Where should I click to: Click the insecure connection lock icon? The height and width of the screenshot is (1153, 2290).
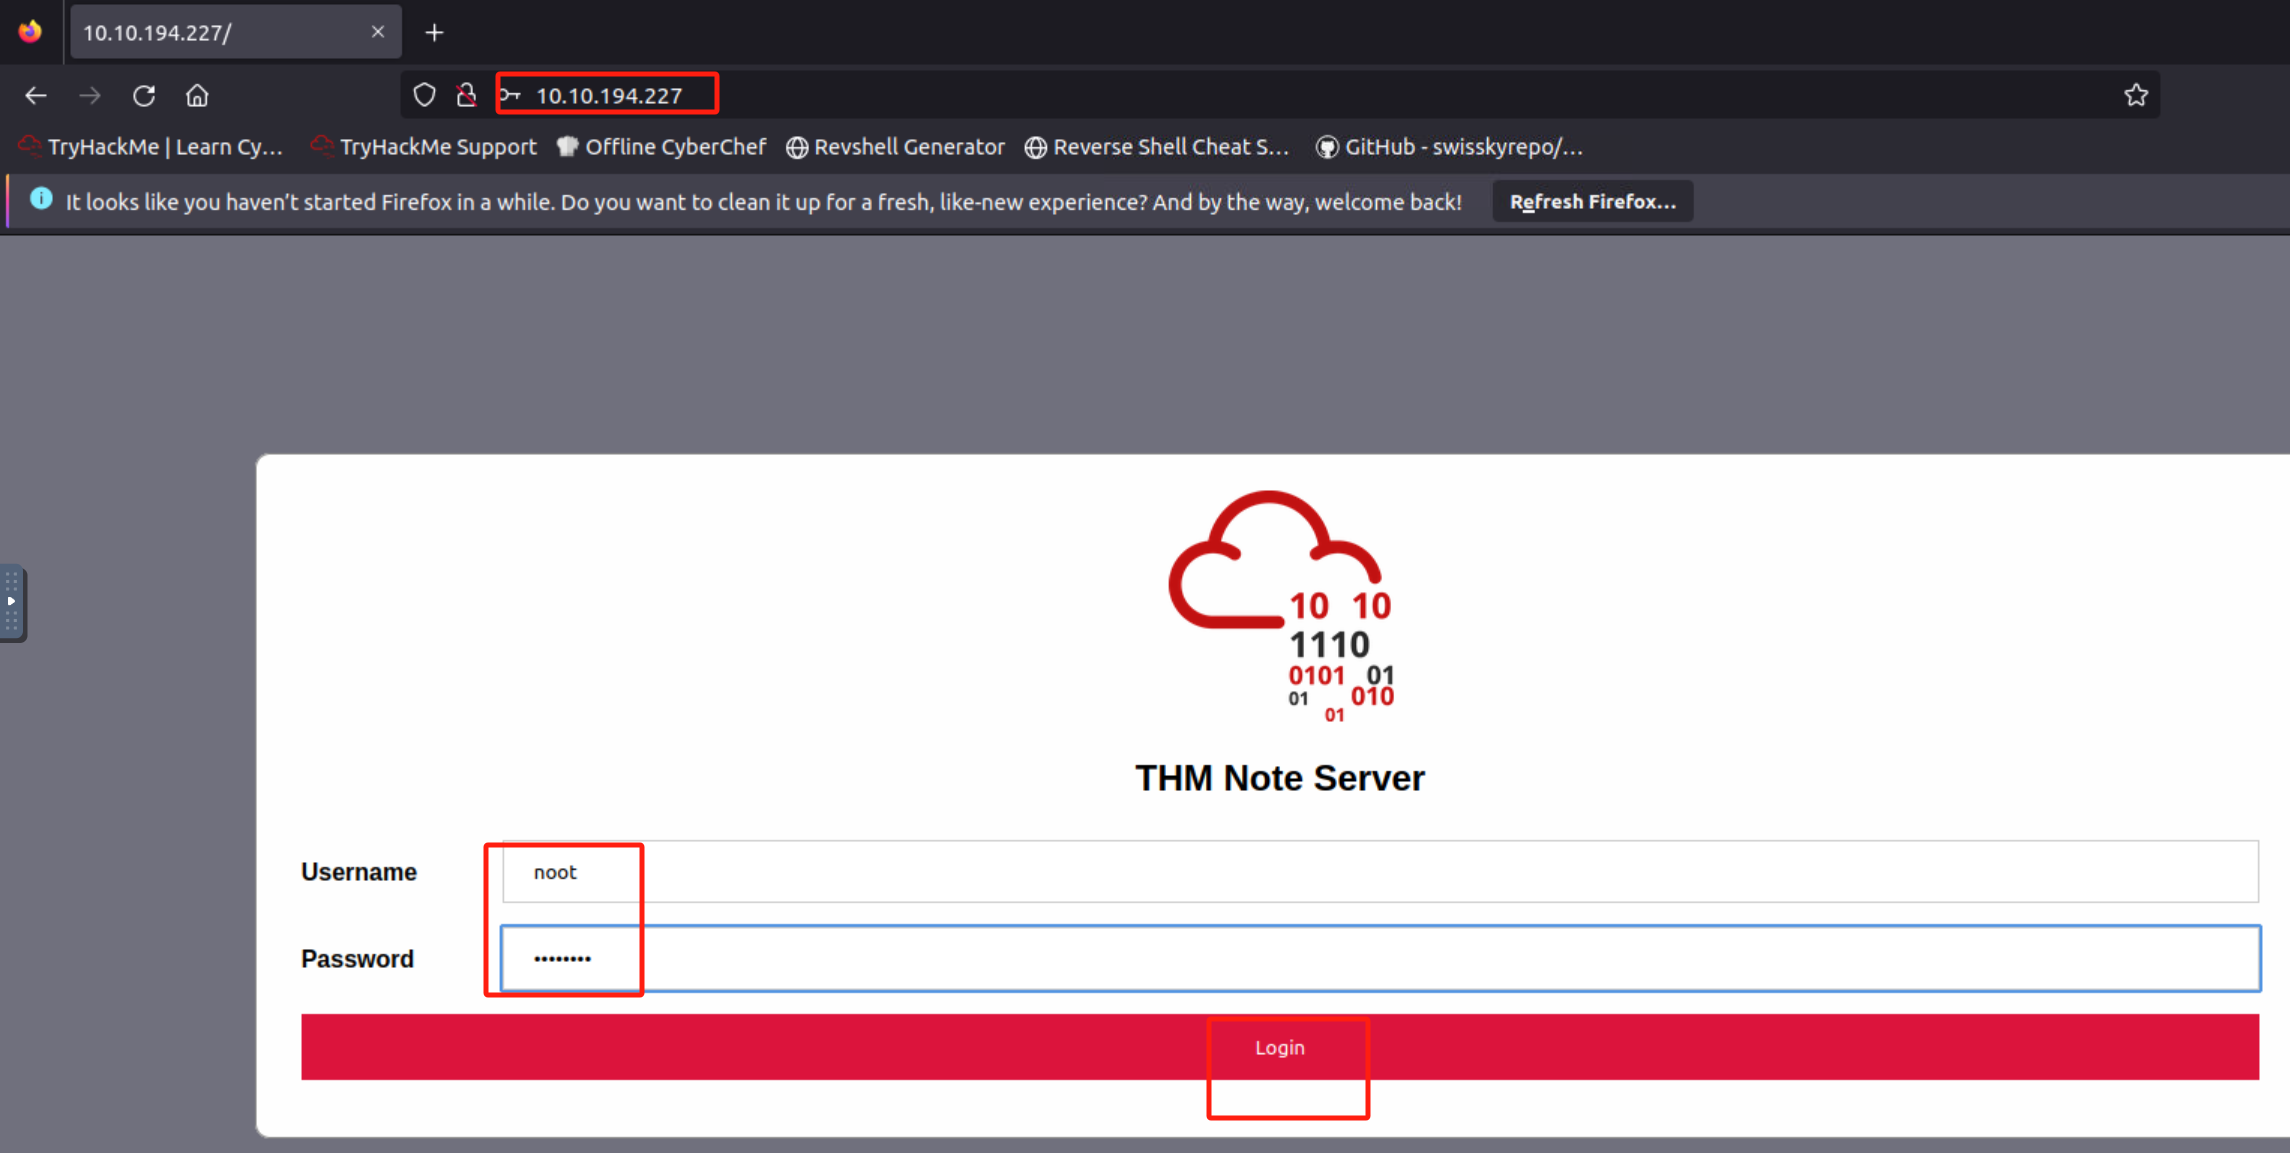(x=466, y=95)
